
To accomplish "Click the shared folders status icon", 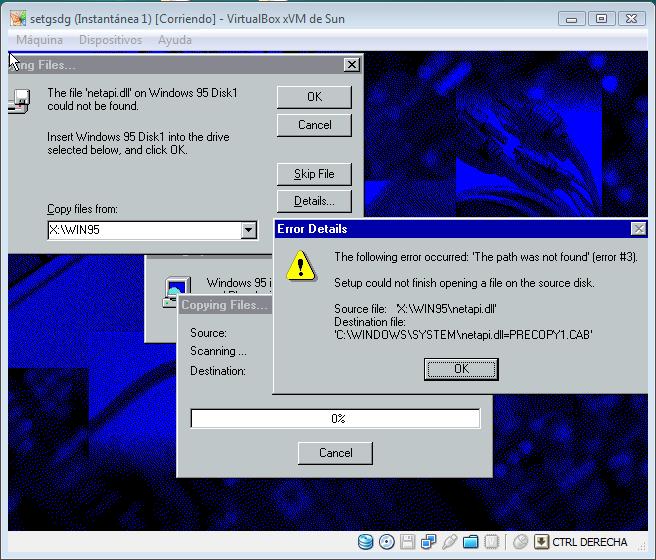I will coord(471,542).
